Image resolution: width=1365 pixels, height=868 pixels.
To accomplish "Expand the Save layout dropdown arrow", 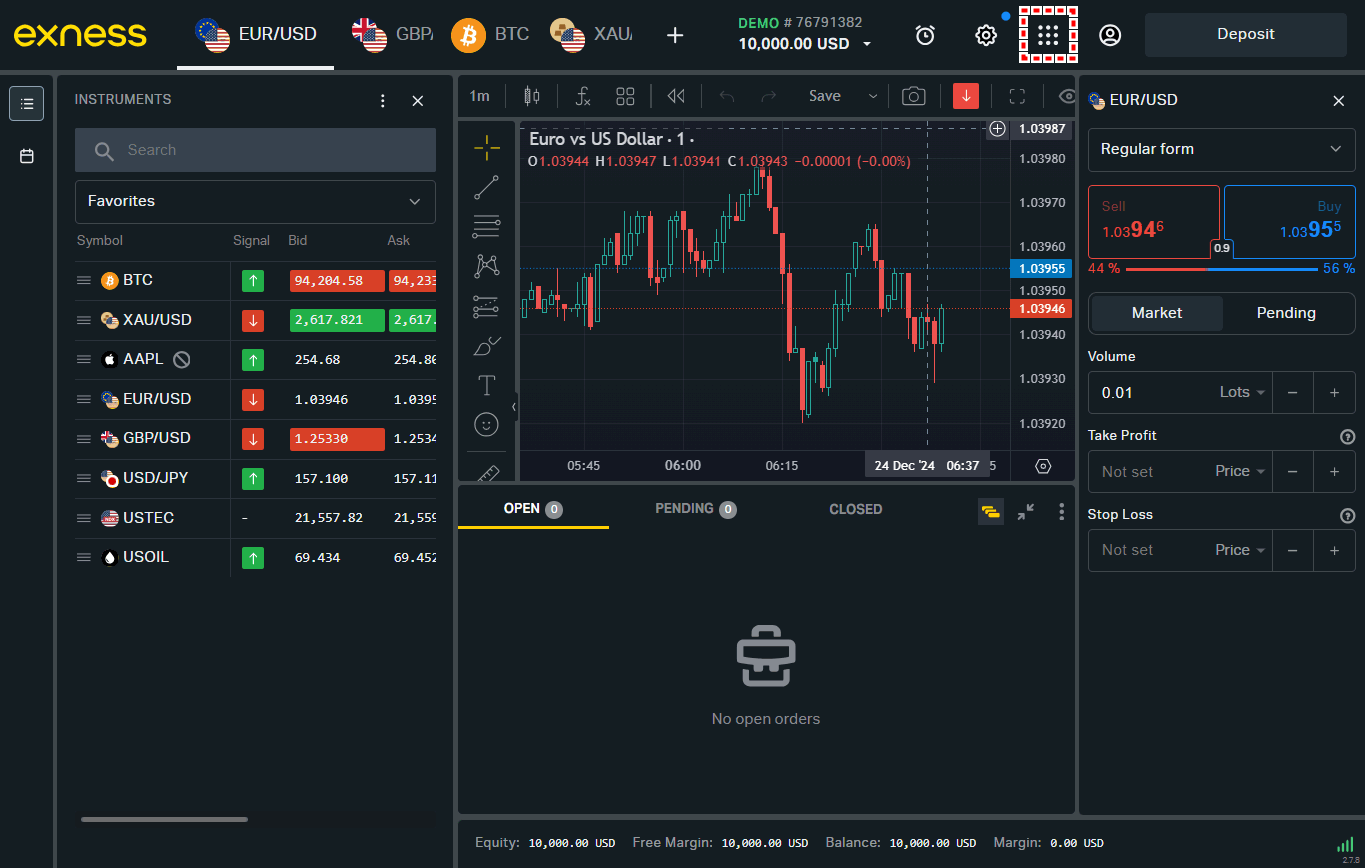I will 872,96.
